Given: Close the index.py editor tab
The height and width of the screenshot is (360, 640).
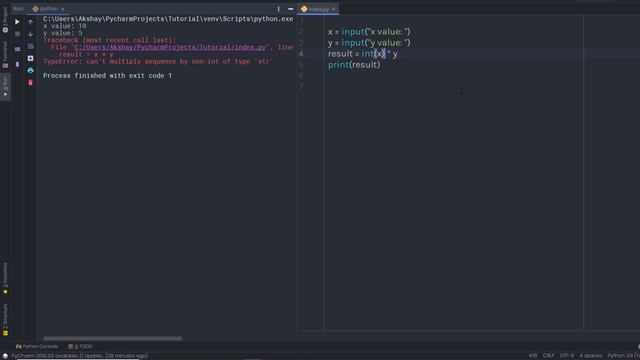Looking at the screenshot, I should [333, 9].
